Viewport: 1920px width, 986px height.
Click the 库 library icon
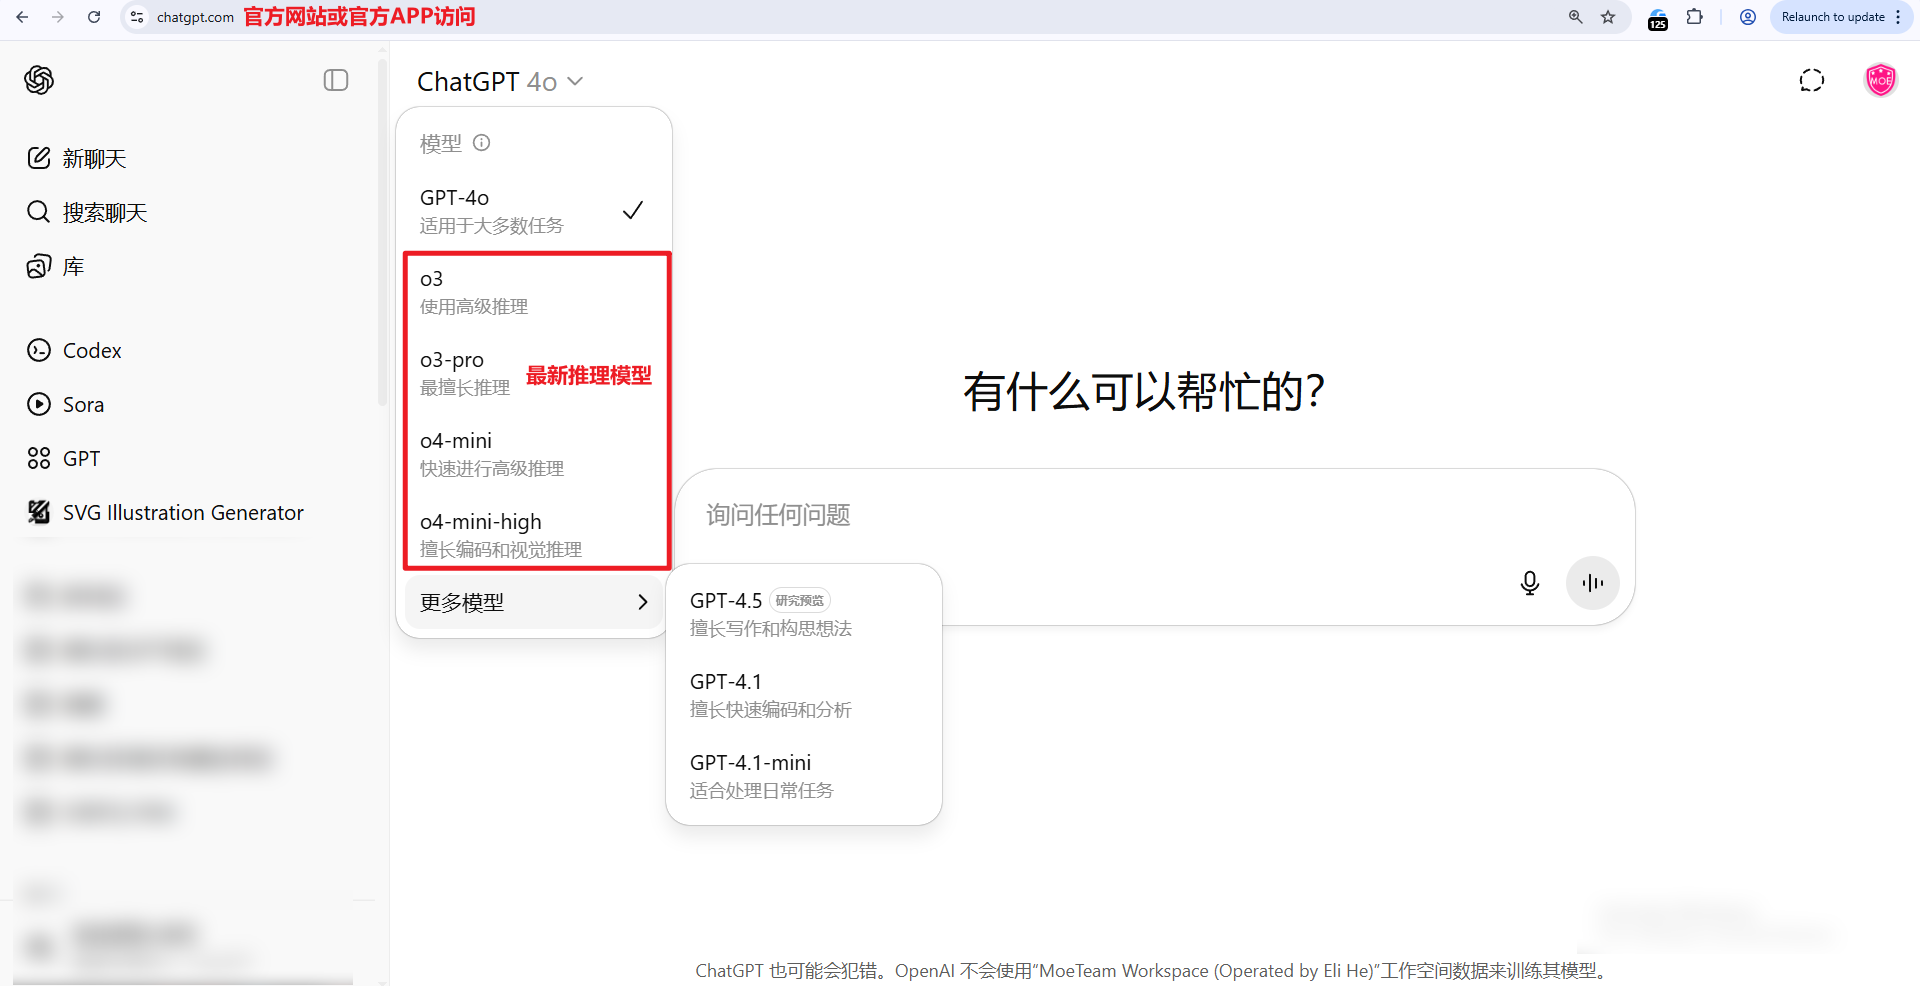click(39, 266)
